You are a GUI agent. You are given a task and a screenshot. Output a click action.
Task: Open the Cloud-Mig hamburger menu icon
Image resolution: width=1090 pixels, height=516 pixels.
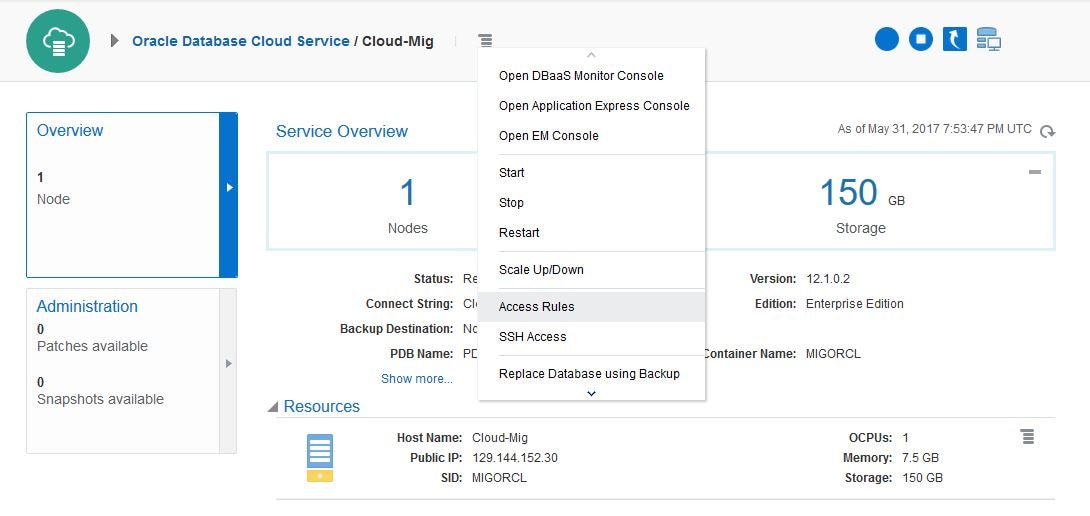[485, 41]
